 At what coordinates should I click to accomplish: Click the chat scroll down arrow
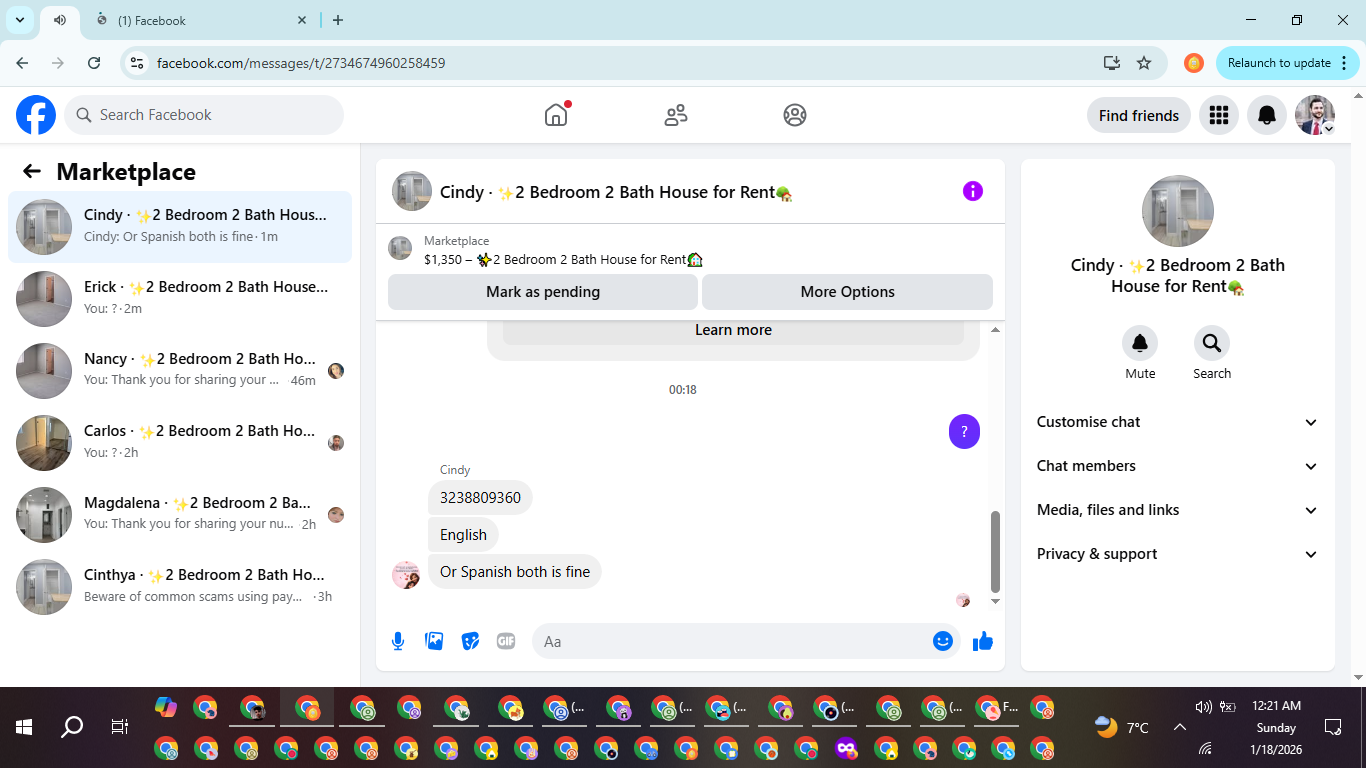pyautogui.click(x=995, y=602)
